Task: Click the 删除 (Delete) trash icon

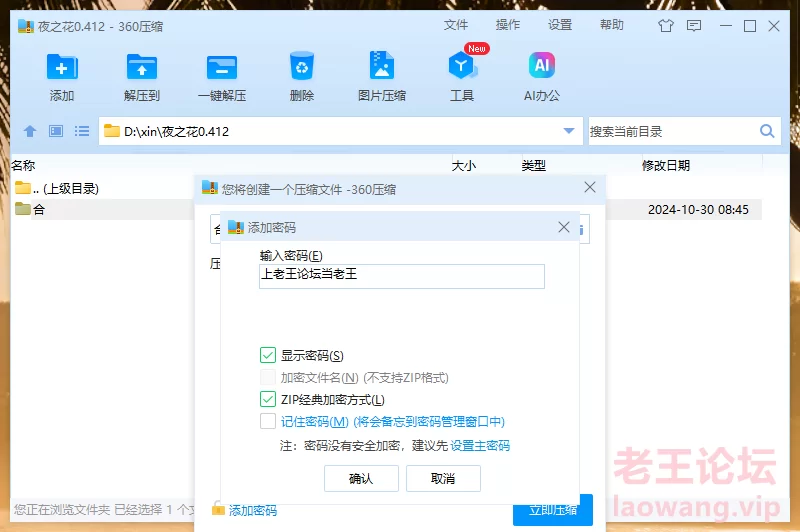Action: click(x=302, y=66)
